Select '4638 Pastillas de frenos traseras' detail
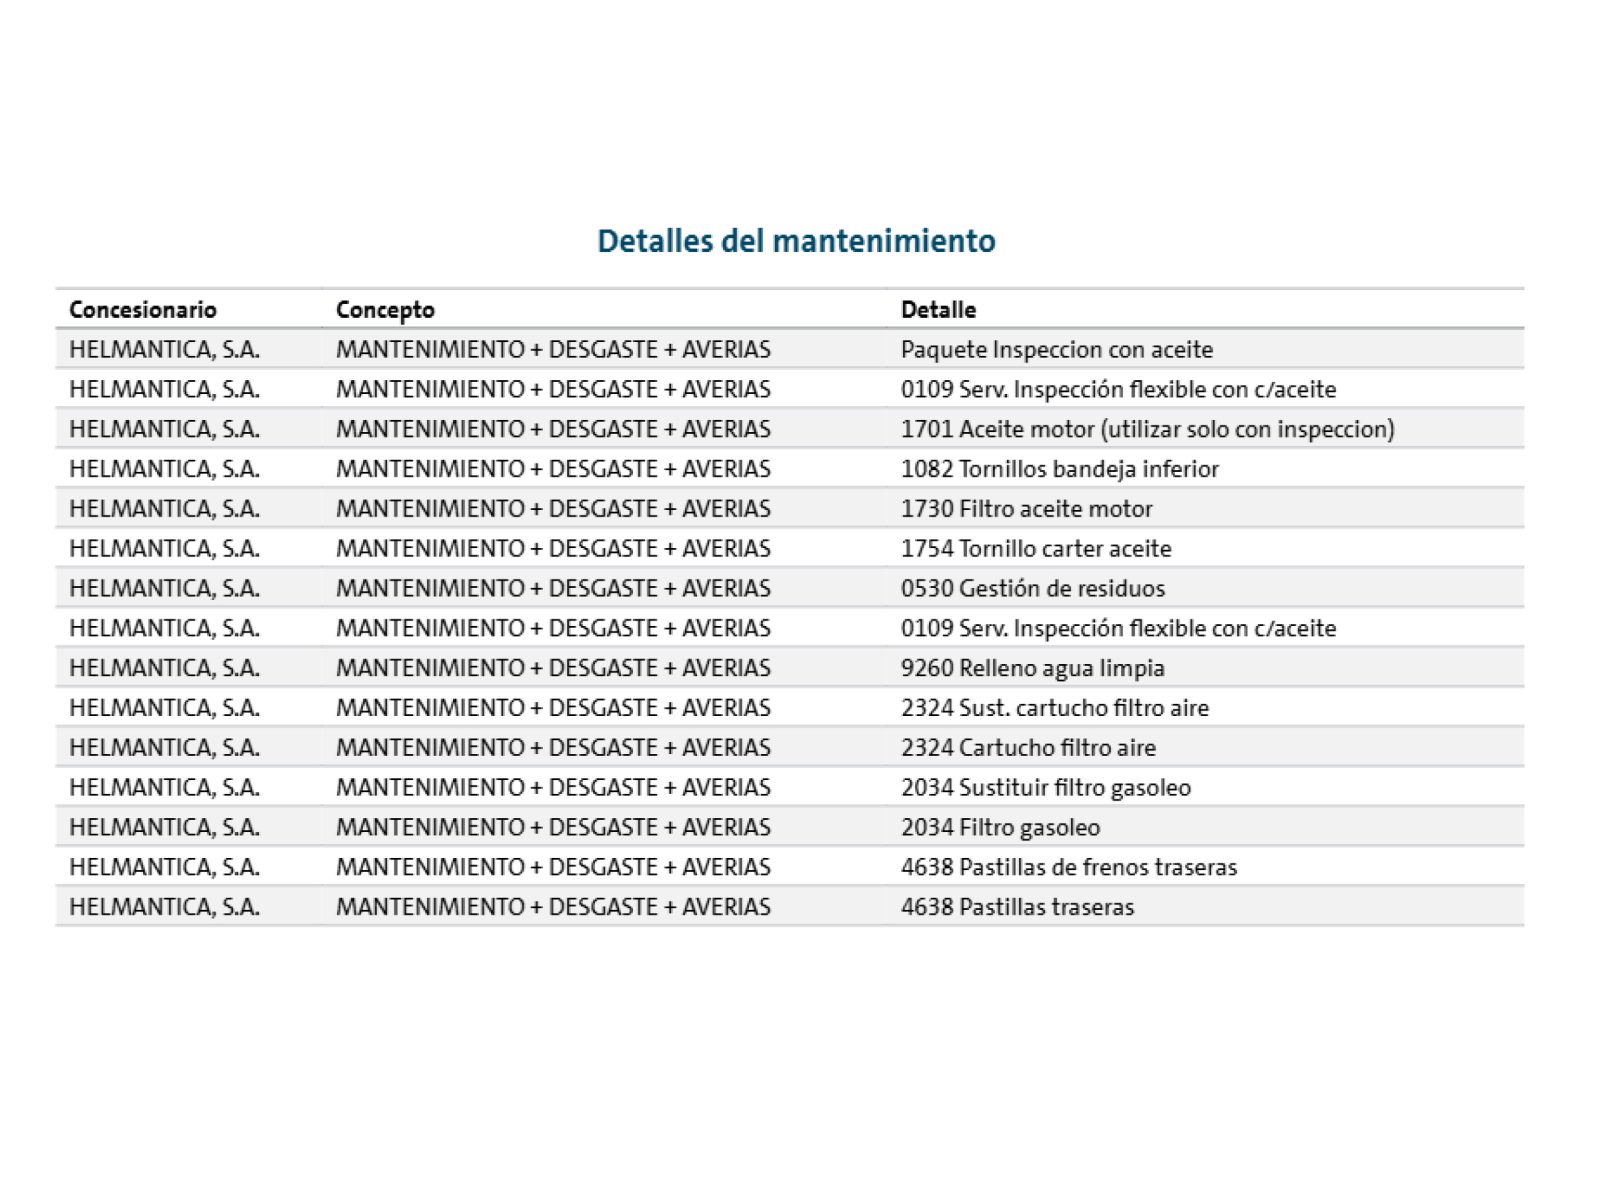This screenshot has height=1200, width=1600. 1068,867
